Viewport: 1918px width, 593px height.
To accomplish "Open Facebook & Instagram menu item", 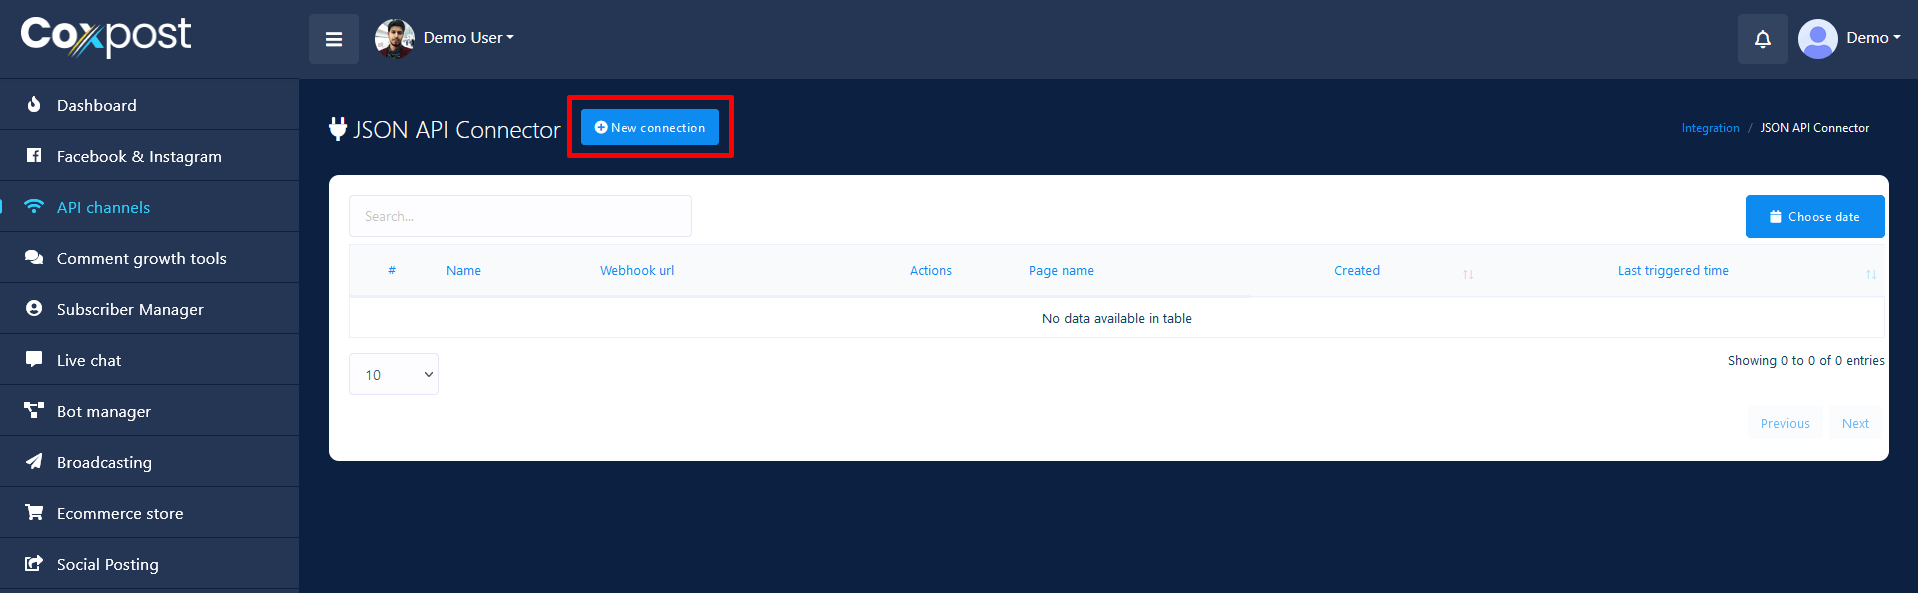I will (139, 156).
